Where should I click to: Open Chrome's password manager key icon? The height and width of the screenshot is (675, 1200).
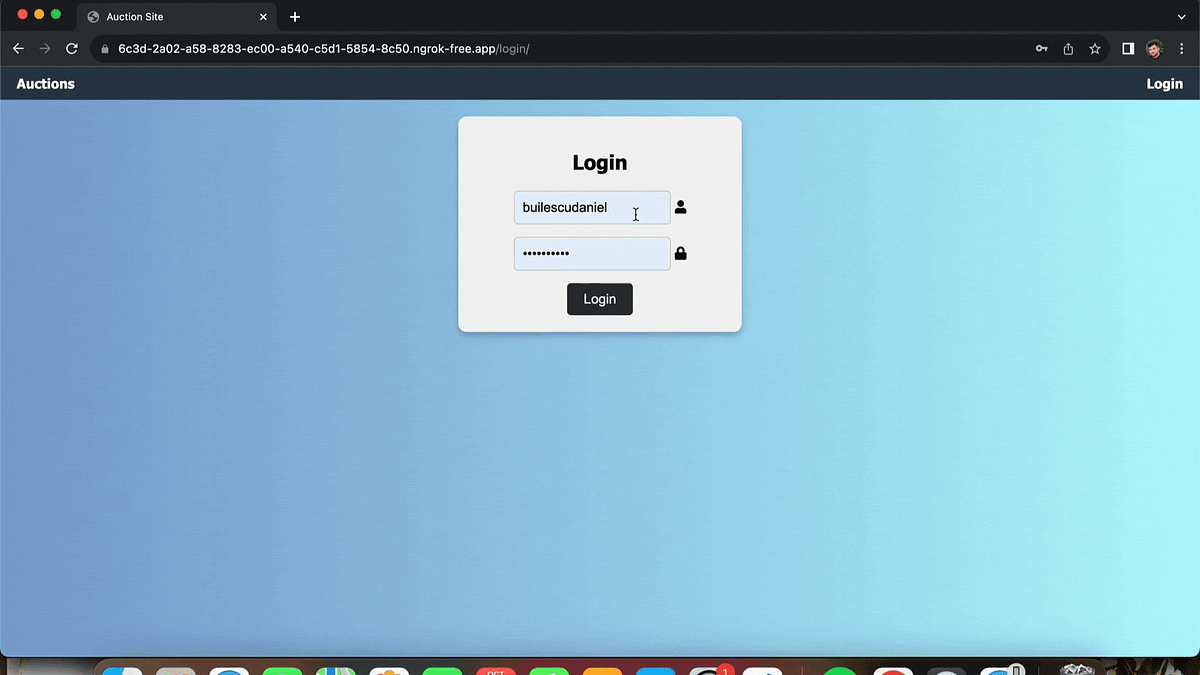point(1041,48)
